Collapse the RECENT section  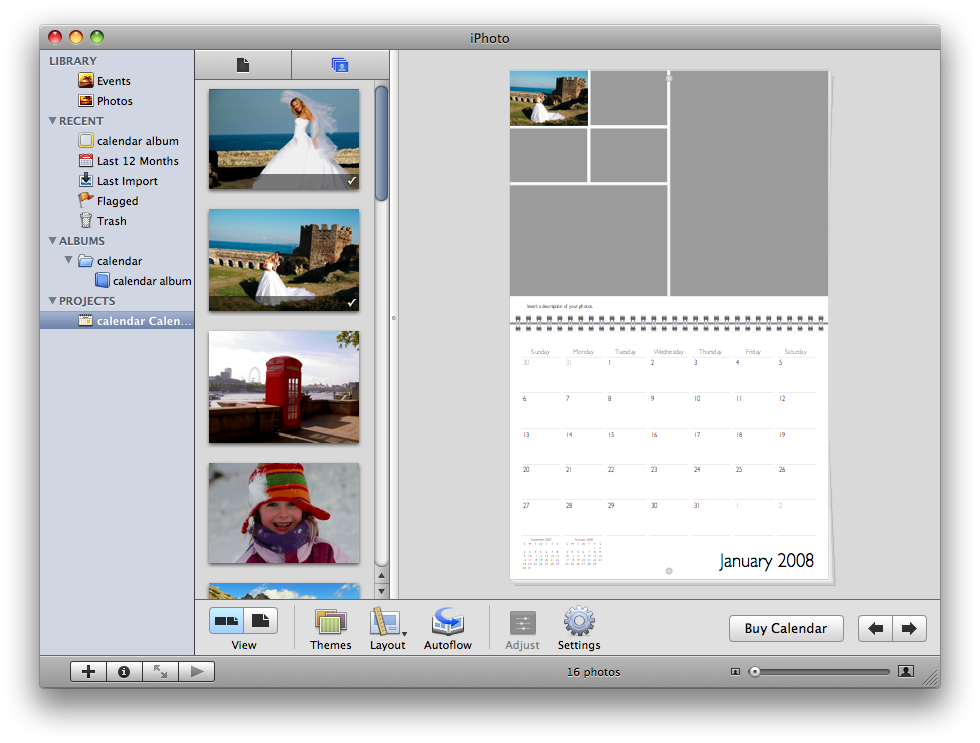click(53, 121)
